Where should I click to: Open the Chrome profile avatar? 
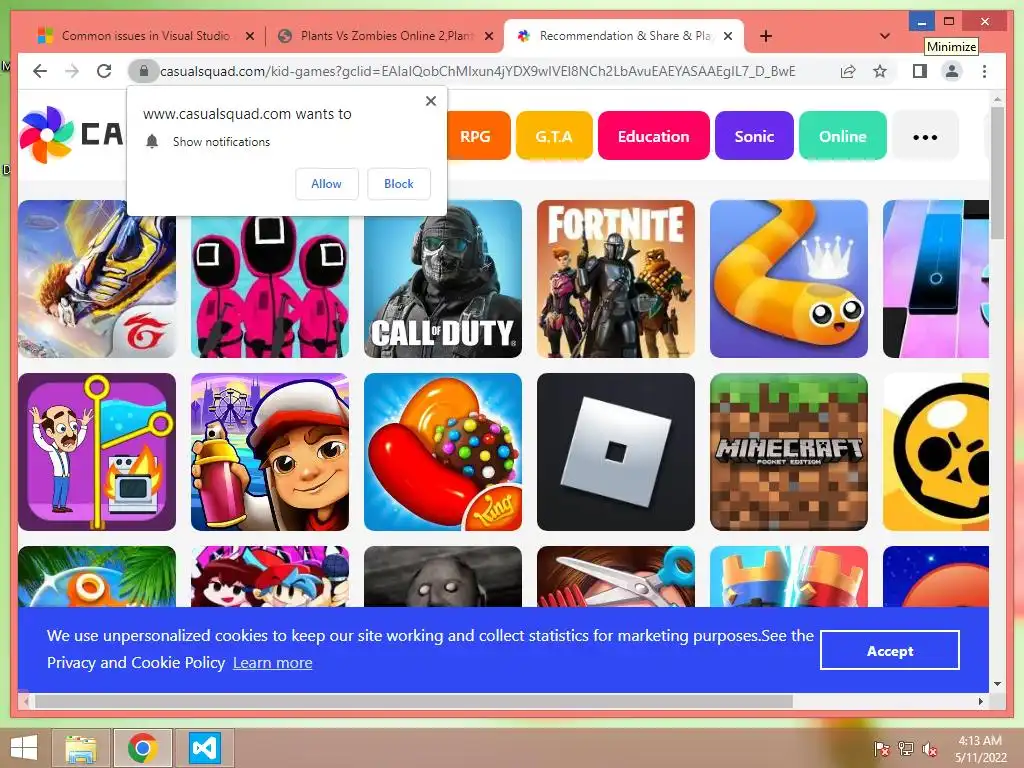(x=952, y=71)
